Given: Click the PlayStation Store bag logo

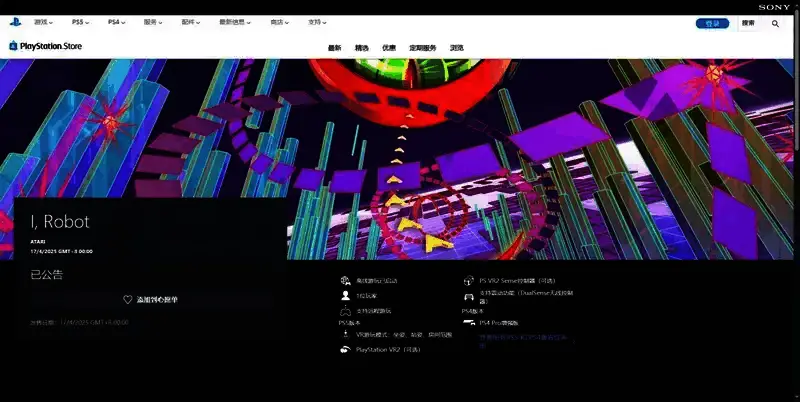Looking at the screenshot, I should coord(13,46).
